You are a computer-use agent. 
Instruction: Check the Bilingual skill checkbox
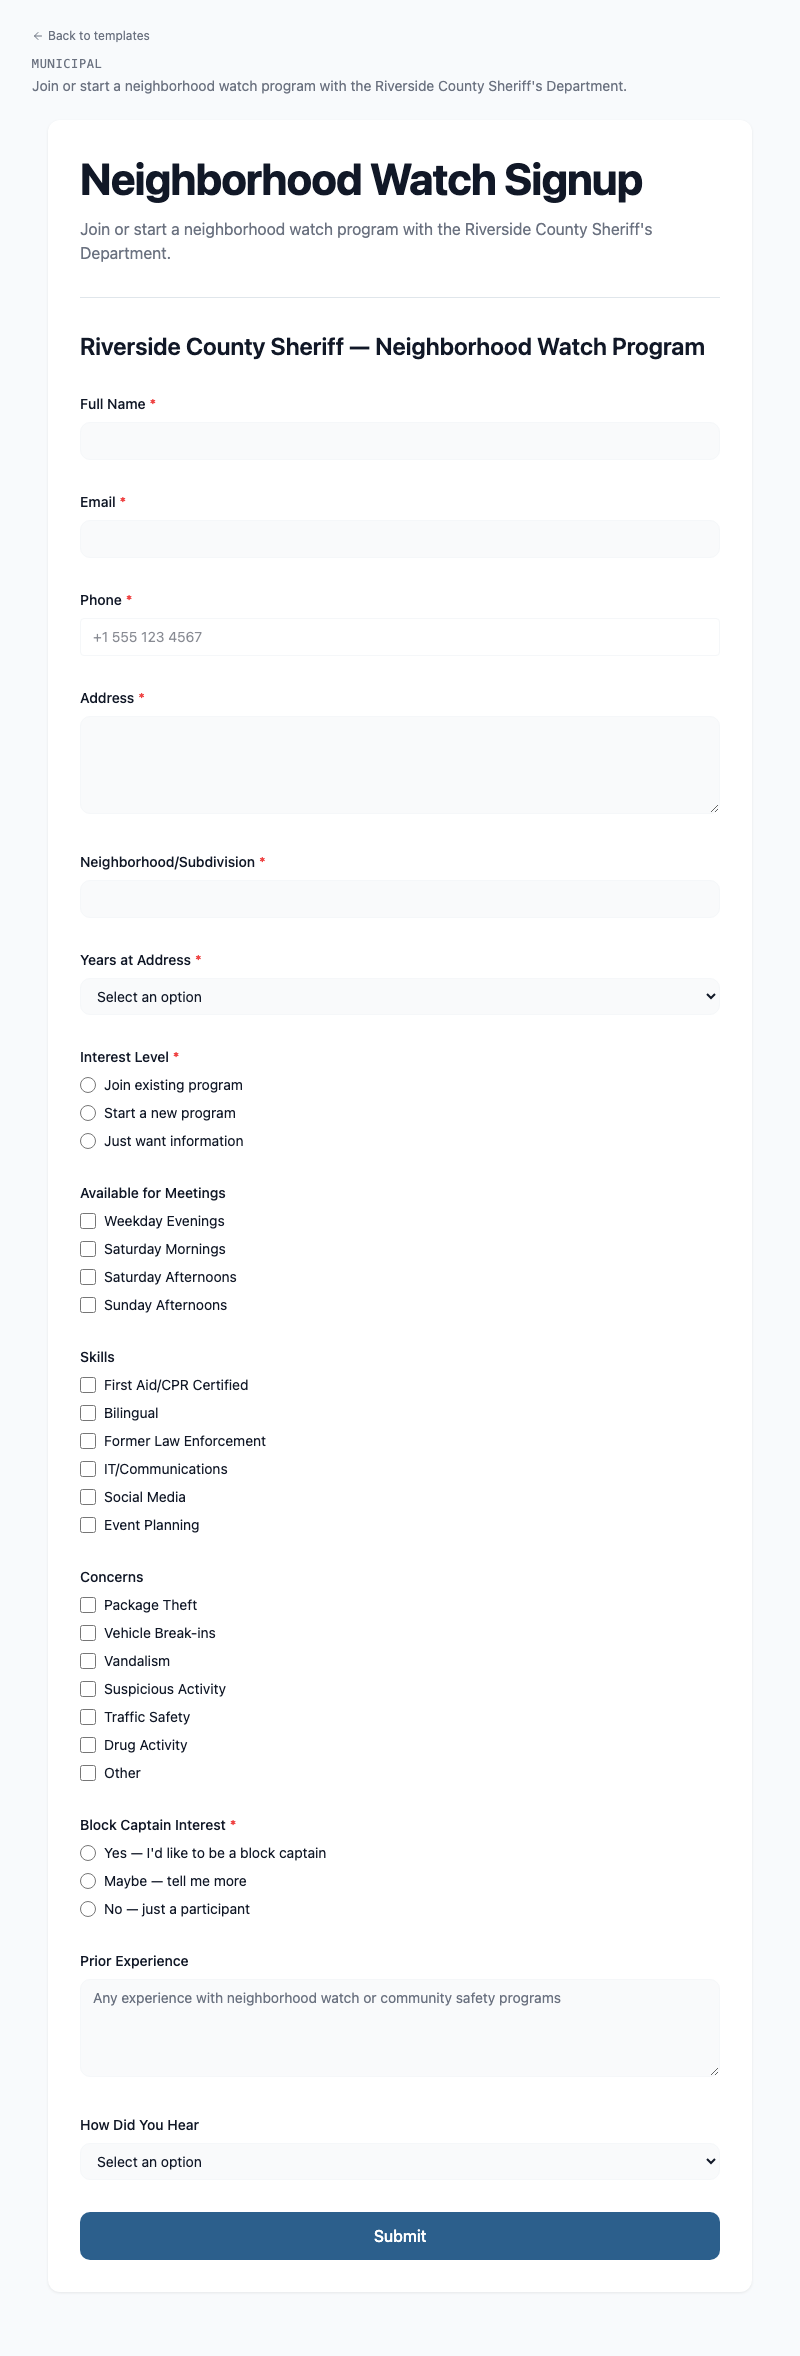tap(88, 1413)
